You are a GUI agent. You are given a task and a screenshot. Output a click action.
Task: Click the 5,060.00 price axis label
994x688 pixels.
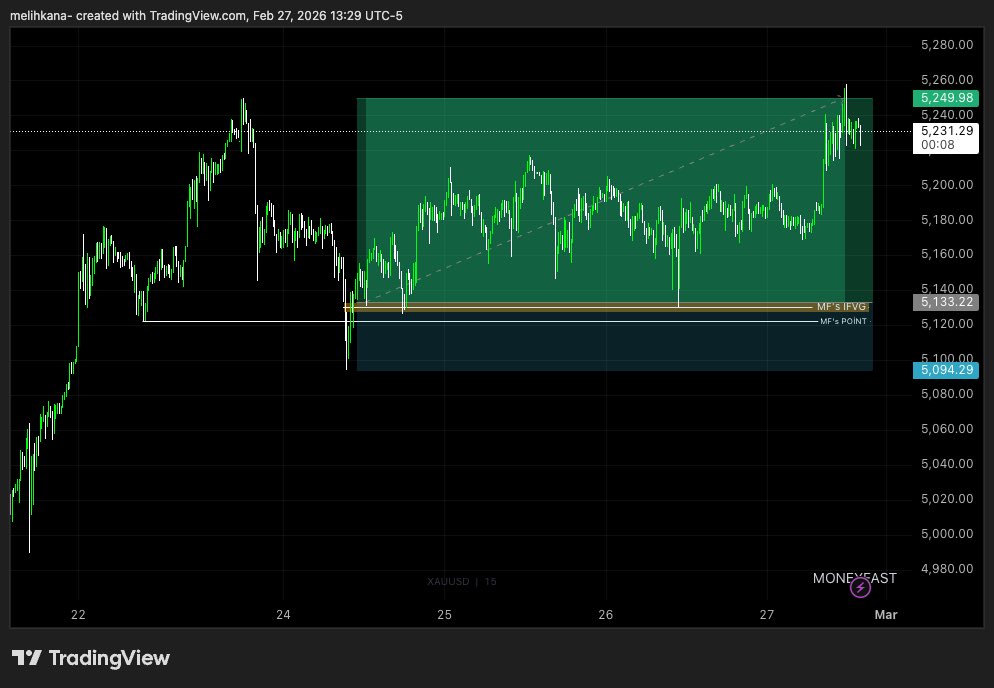[946, 429]
